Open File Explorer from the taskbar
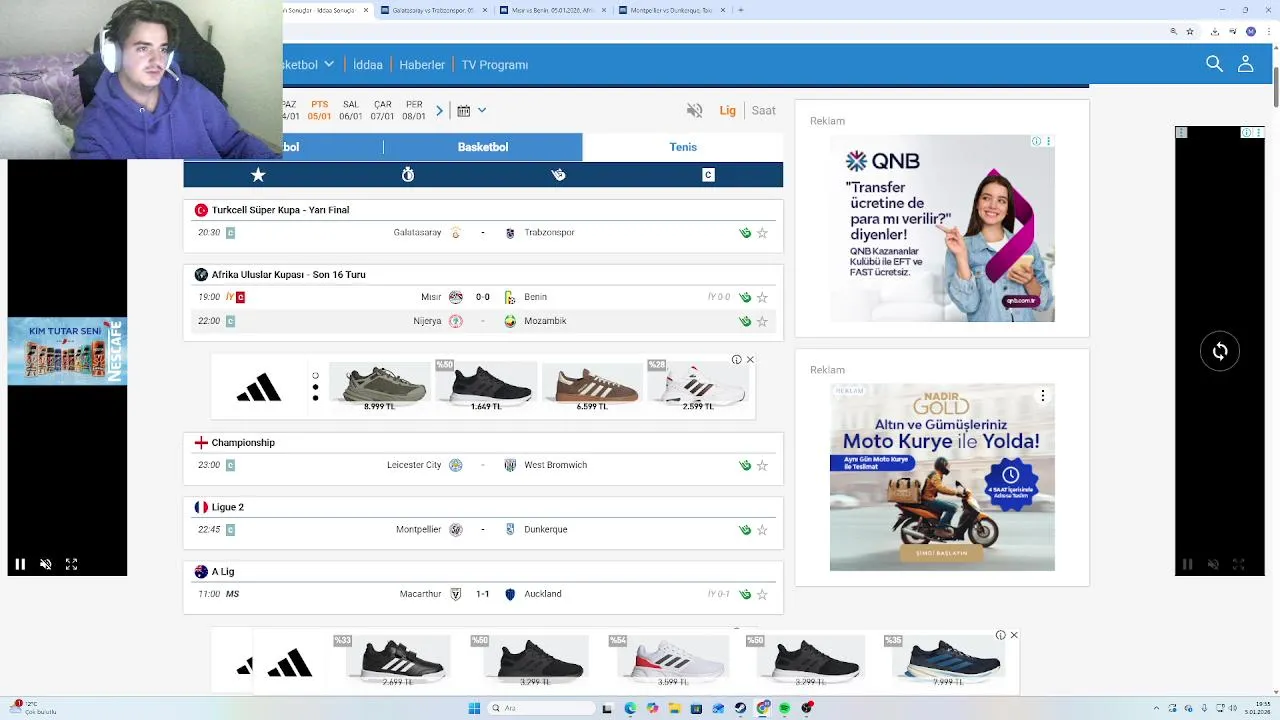 (674, 708)
